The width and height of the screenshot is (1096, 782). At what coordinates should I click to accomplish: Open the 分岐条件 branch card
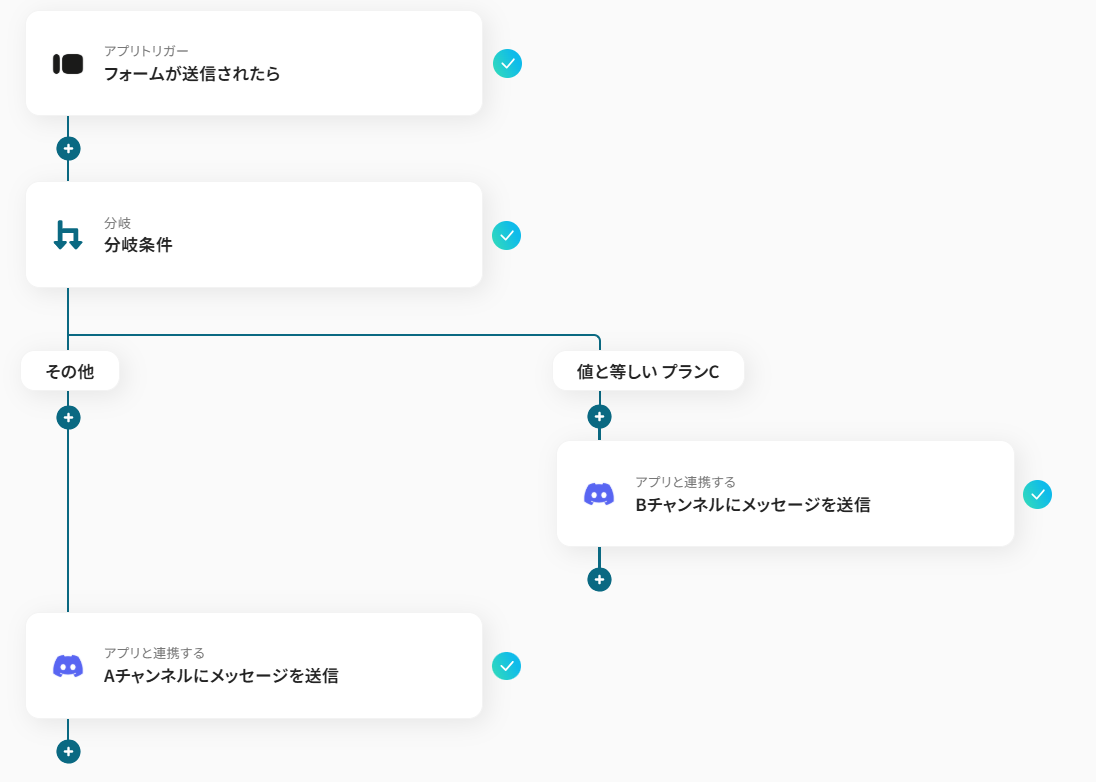254,235
